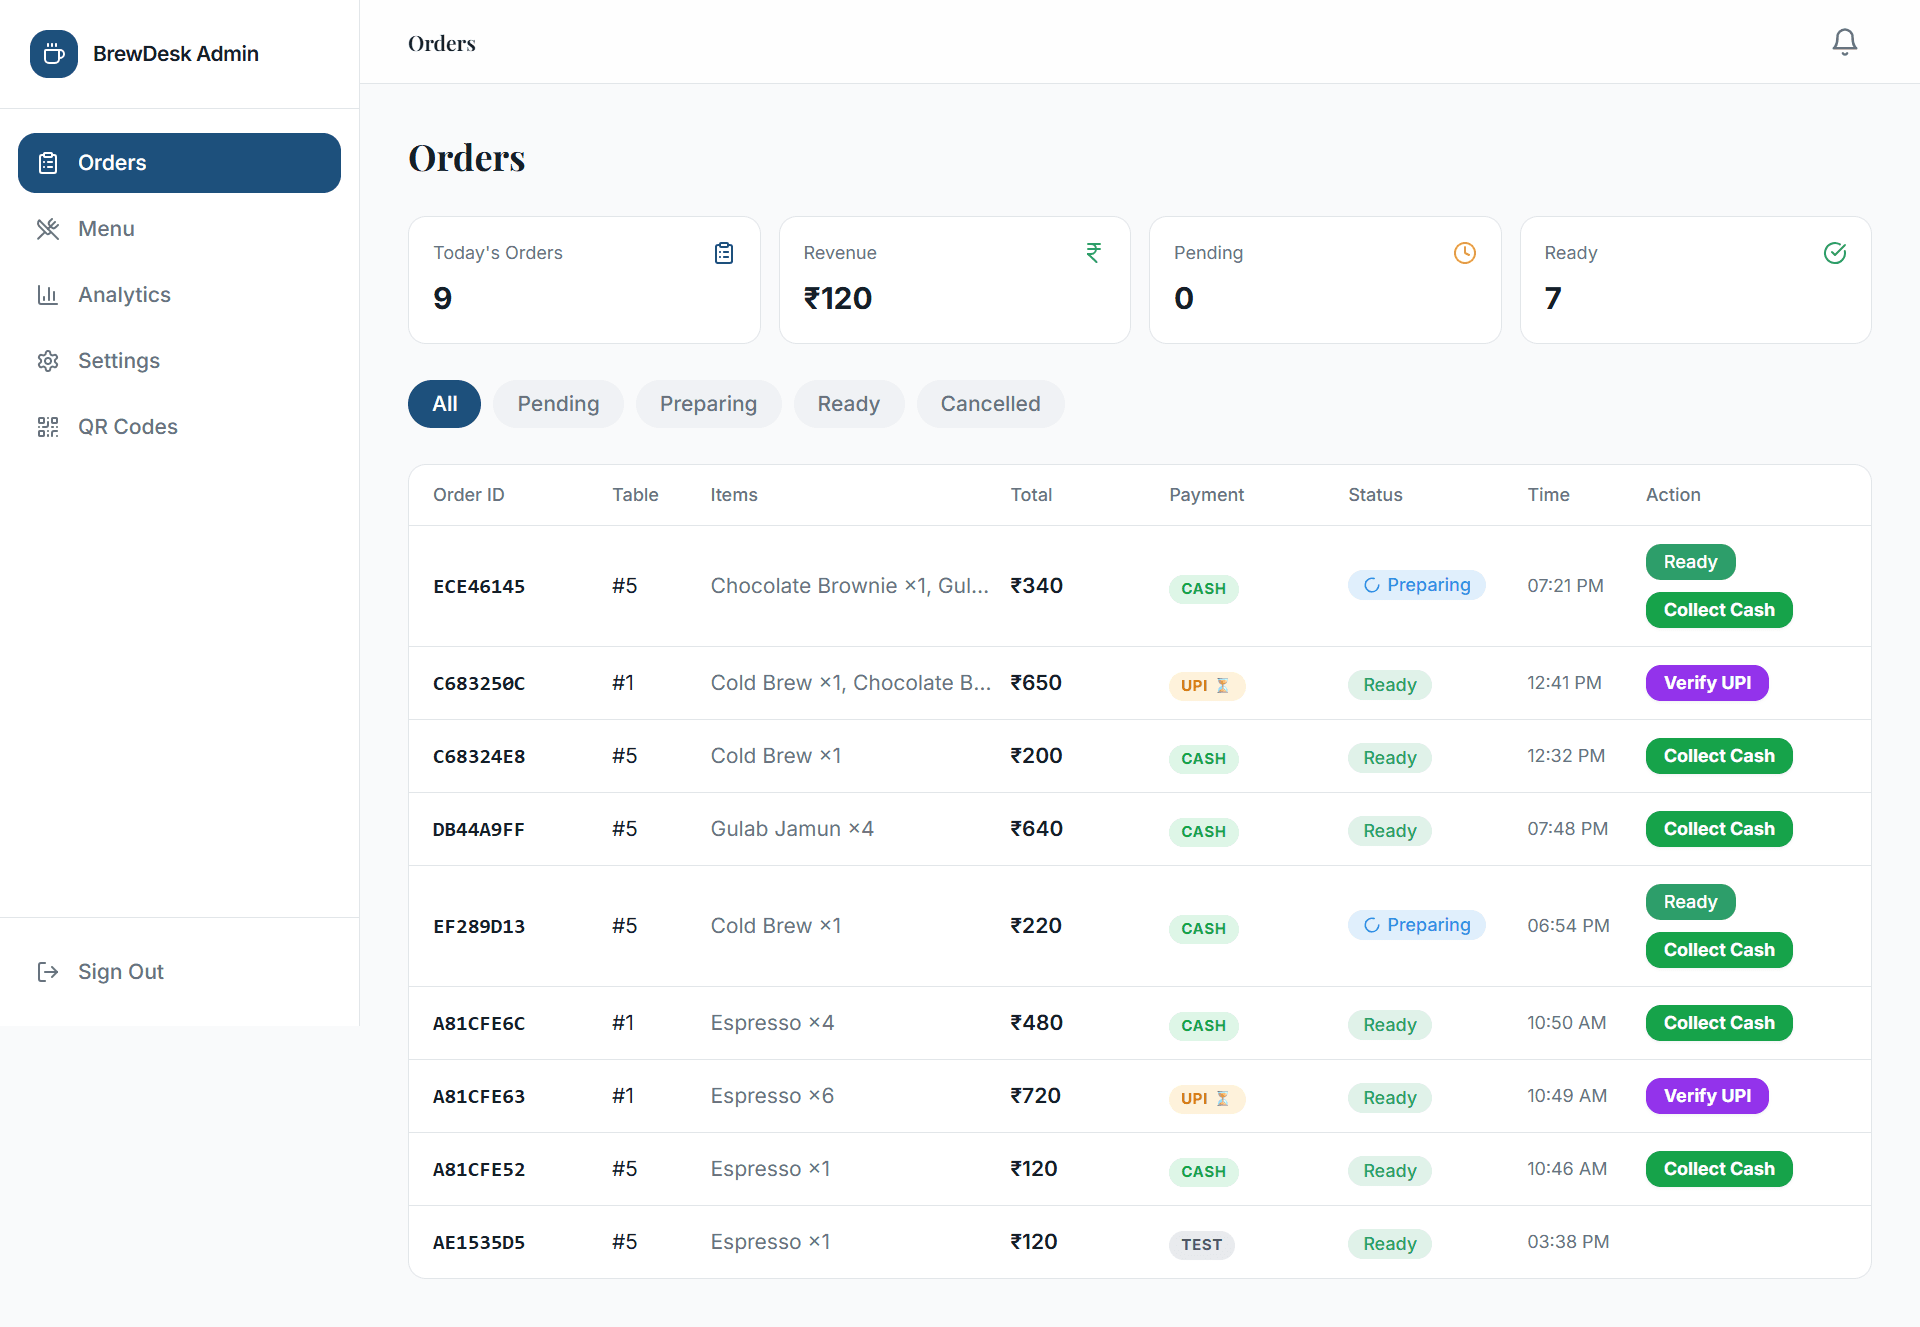Click the Total column header
Viewport: 1920px width, 1327px height.
(1031, 495)
